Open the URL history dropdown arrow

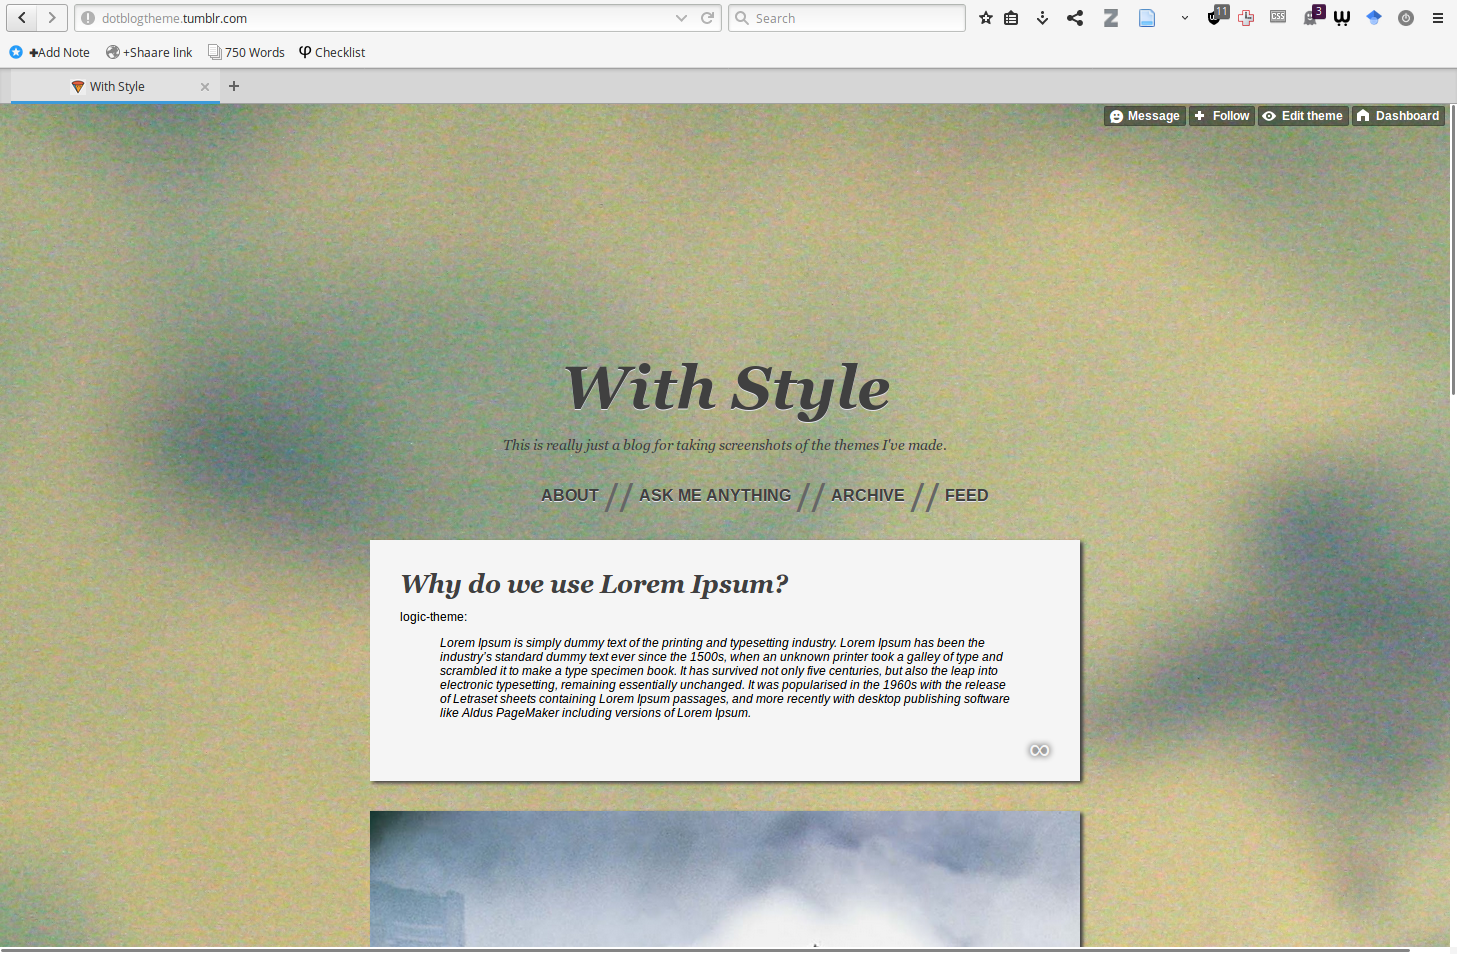click(681, 18)
